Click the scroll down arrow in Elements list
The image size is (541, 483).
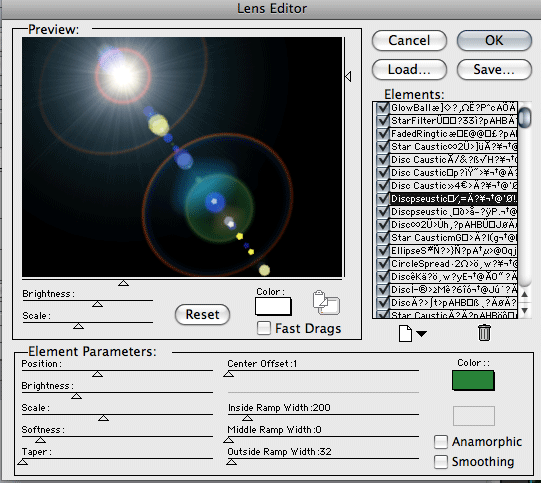click(x=524, y=310)
